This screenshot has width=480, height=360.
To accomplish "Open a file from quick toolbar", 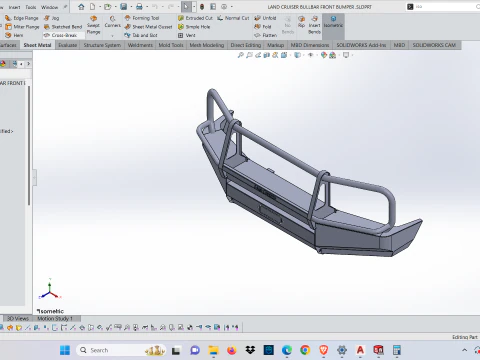I will pos(107,7).
